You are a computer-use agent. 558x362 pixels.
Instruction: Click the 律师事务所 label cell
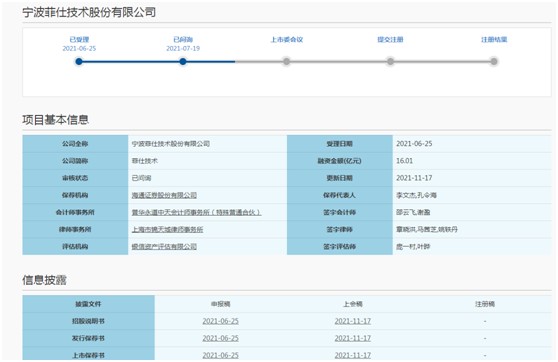pyautogui.click(x=75, y=229)
